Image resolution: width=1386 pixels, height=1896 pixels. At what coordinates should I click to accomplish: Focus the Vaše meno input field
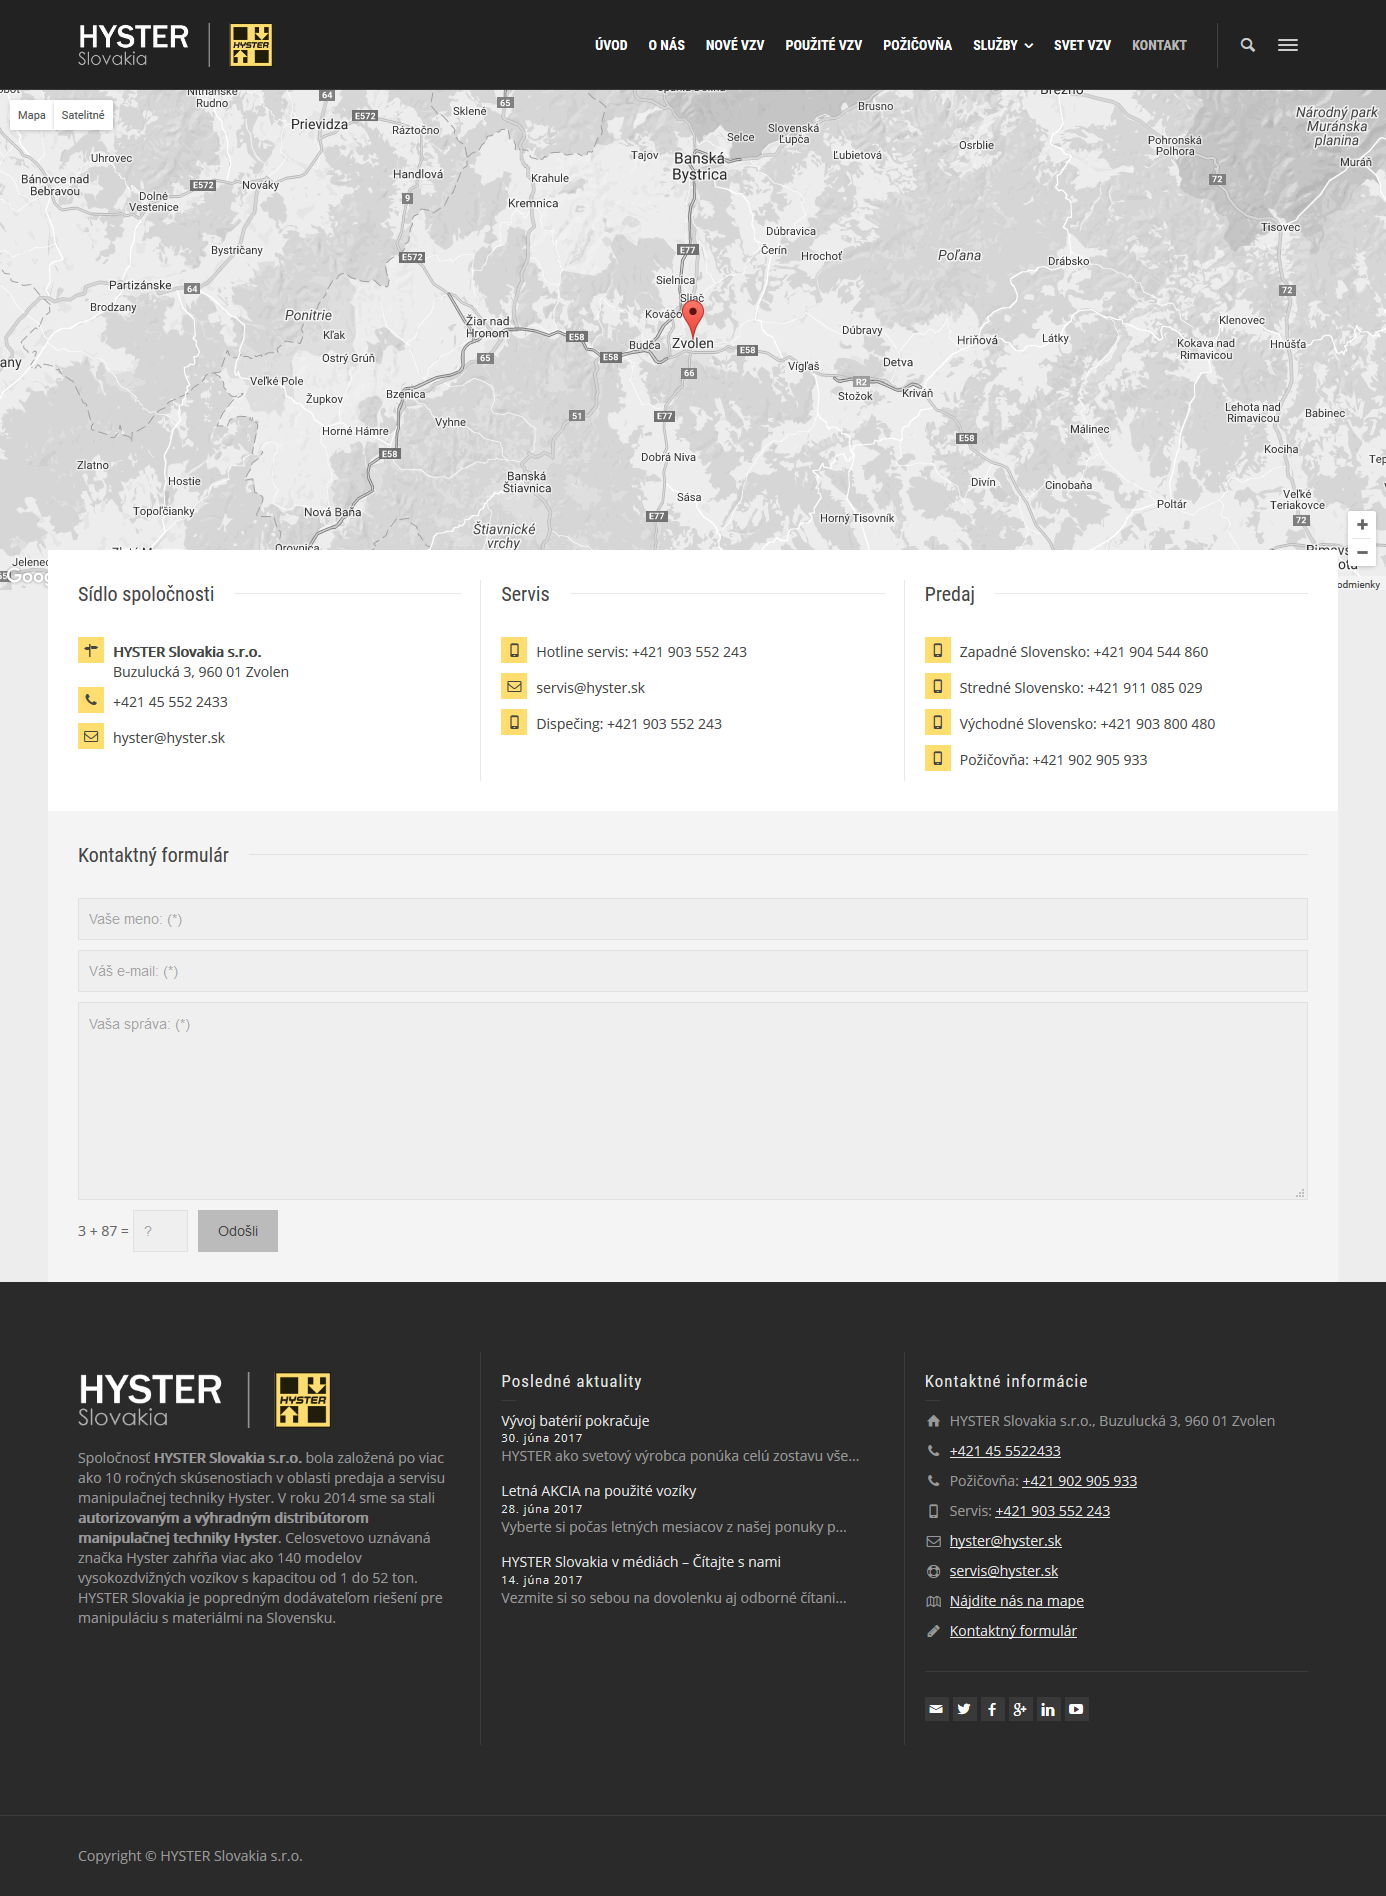point(693,919)
